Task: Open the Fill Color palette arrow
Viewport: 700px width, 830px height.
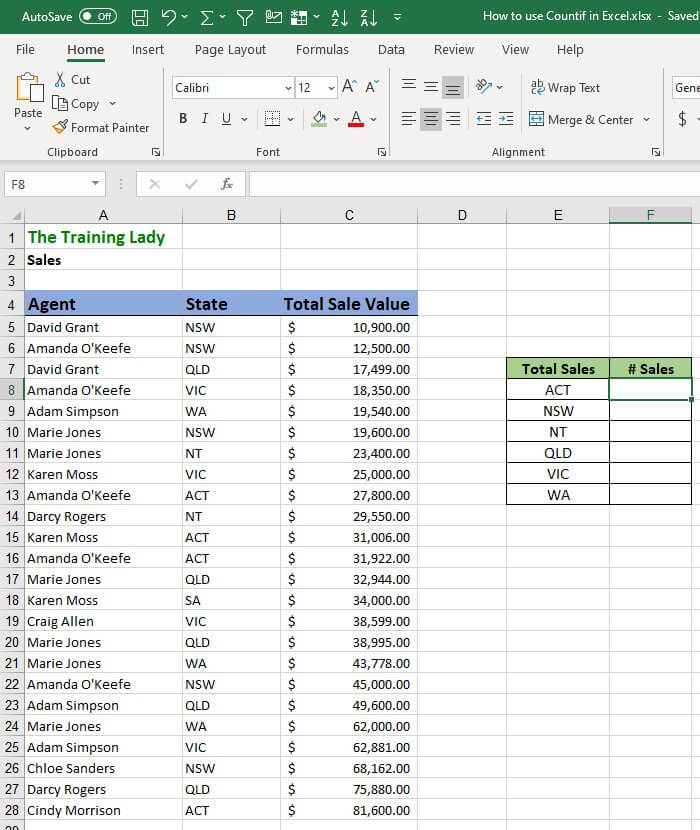Action: tap(336, 120)
